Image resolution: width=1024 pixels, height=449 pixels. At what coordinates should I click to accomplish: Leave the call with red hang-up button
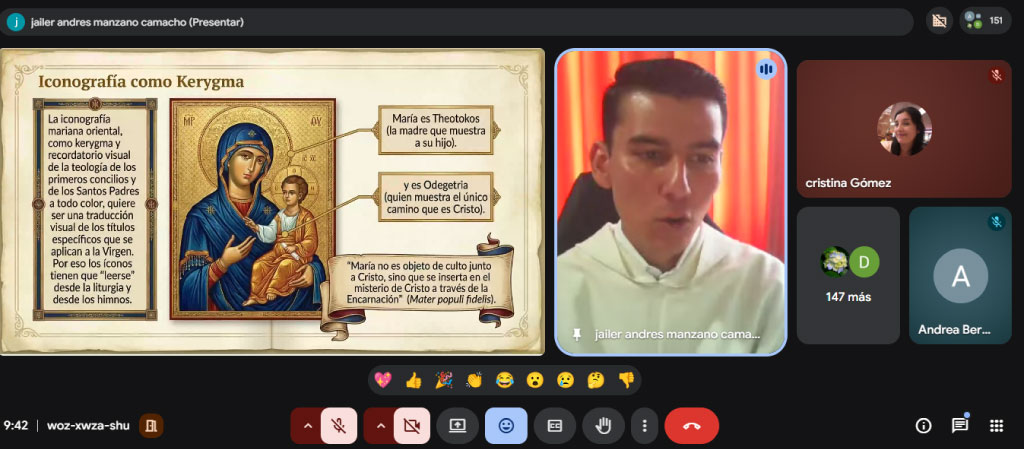point(692,426)
